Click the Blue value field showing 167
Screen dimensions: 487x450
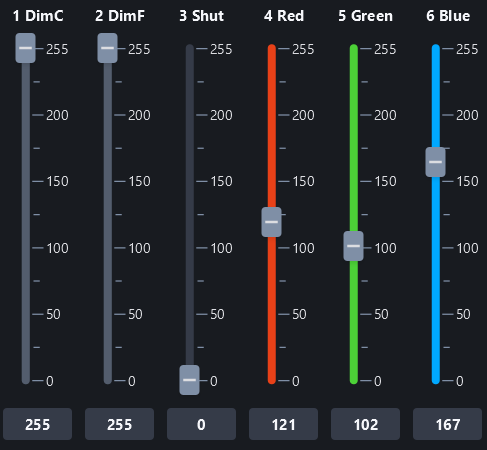(x=448, y=424)
